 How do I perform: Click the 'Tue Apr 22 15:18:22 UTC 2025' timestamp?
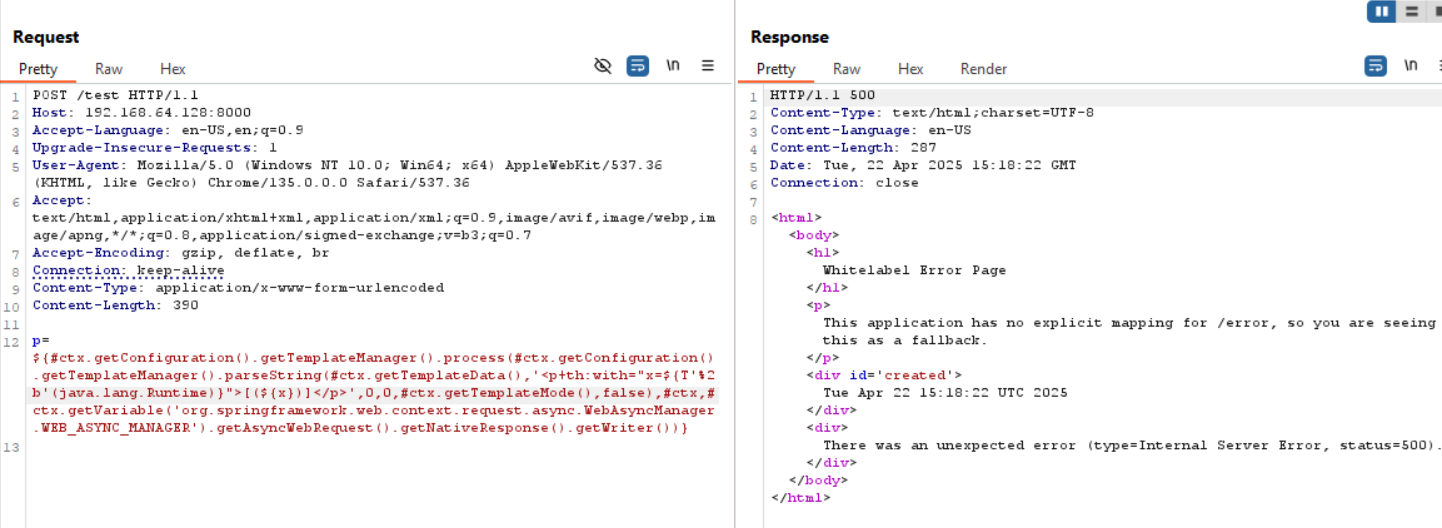[x=945, y=392]
